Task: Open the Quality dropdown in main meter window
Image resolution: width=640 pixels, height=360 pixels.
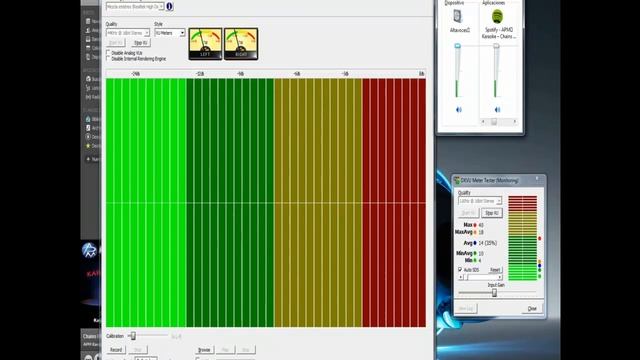Action: point(128,33)
